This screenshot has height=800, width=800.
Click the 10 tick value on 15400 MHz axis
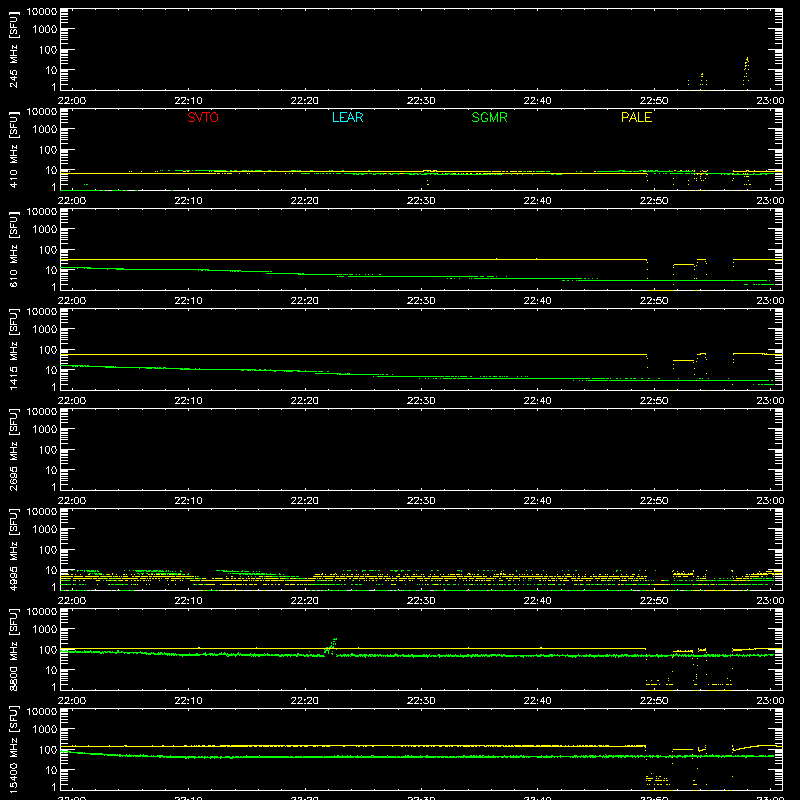(51, 770)
